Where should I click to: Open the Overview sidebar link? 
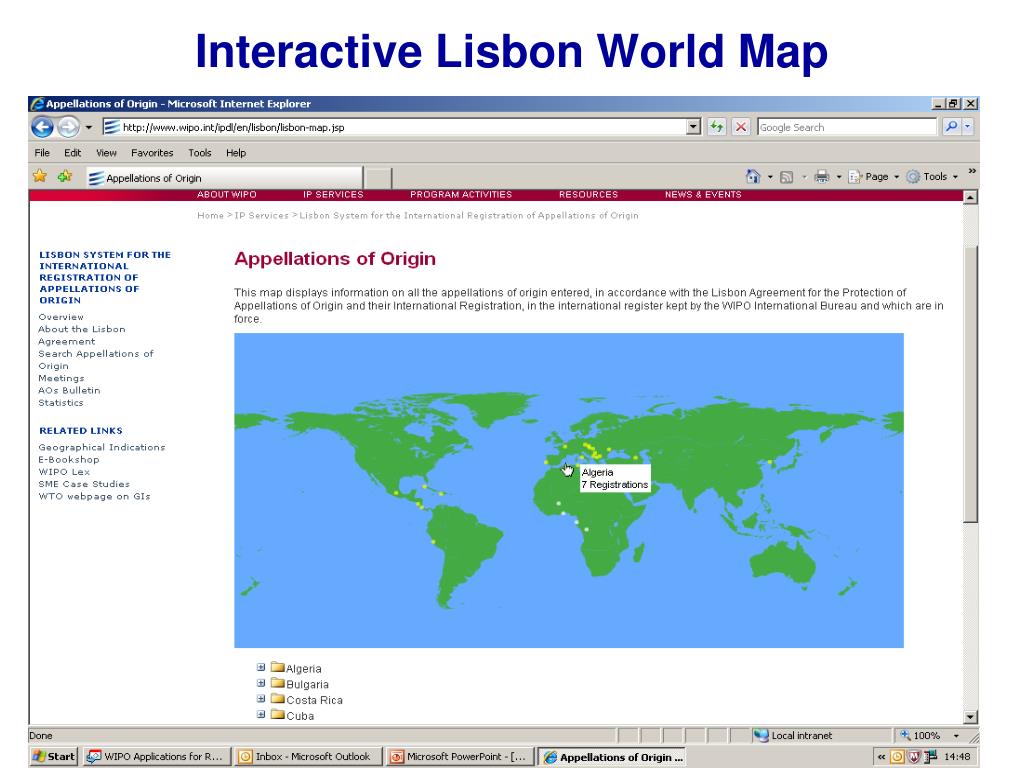coord(61,317)
